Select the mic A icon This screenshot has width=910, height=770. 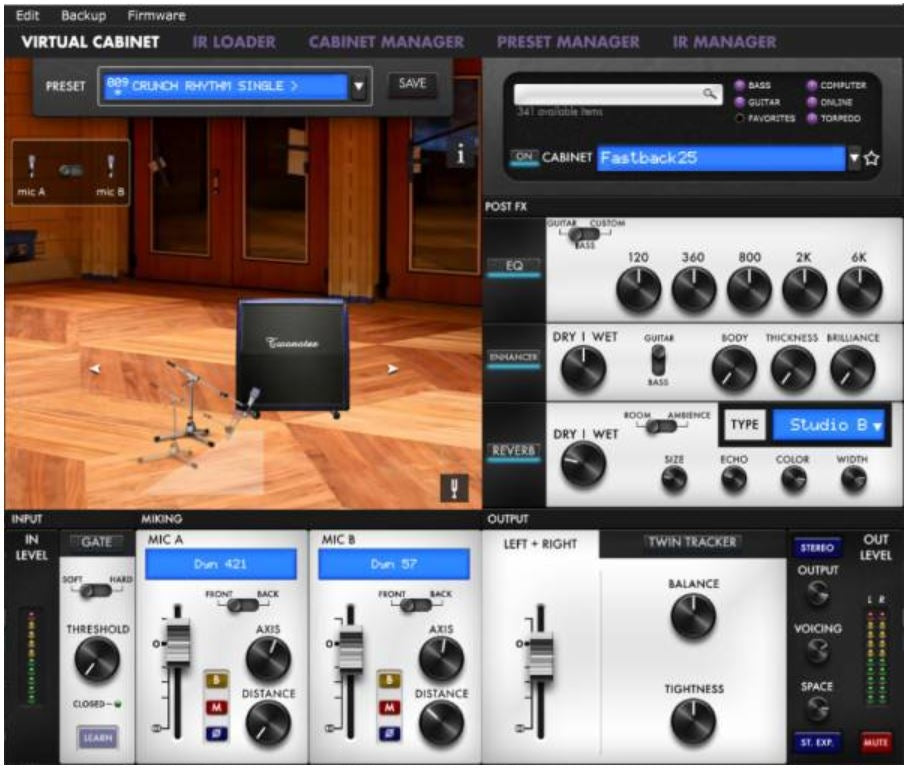tap(33, 167)
